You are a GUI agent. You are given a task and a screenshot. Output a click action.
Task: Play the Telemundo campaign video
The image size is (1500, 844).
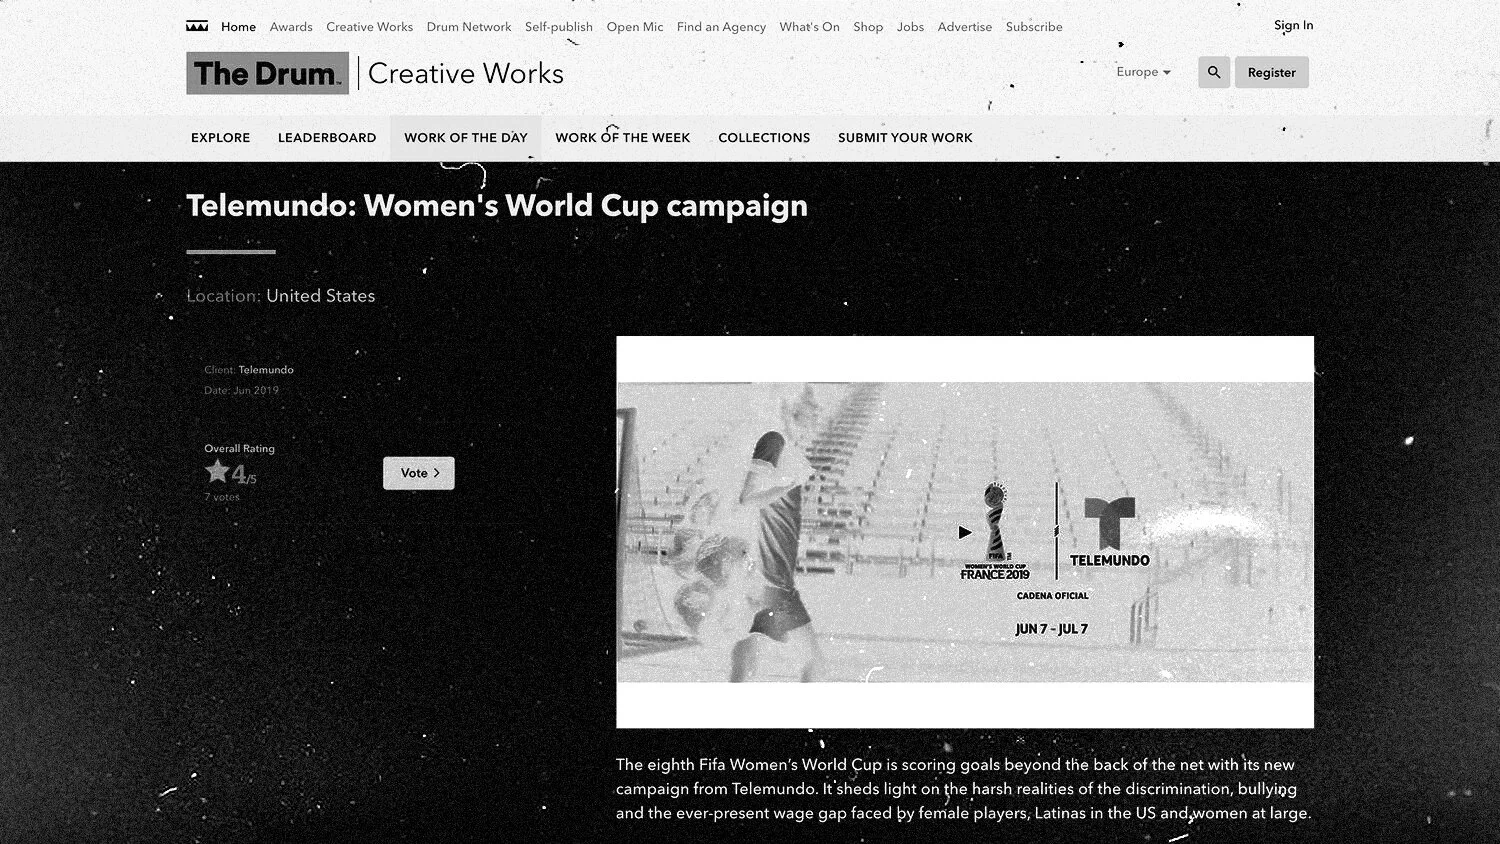pyautogui.click(x=965, y=532)
